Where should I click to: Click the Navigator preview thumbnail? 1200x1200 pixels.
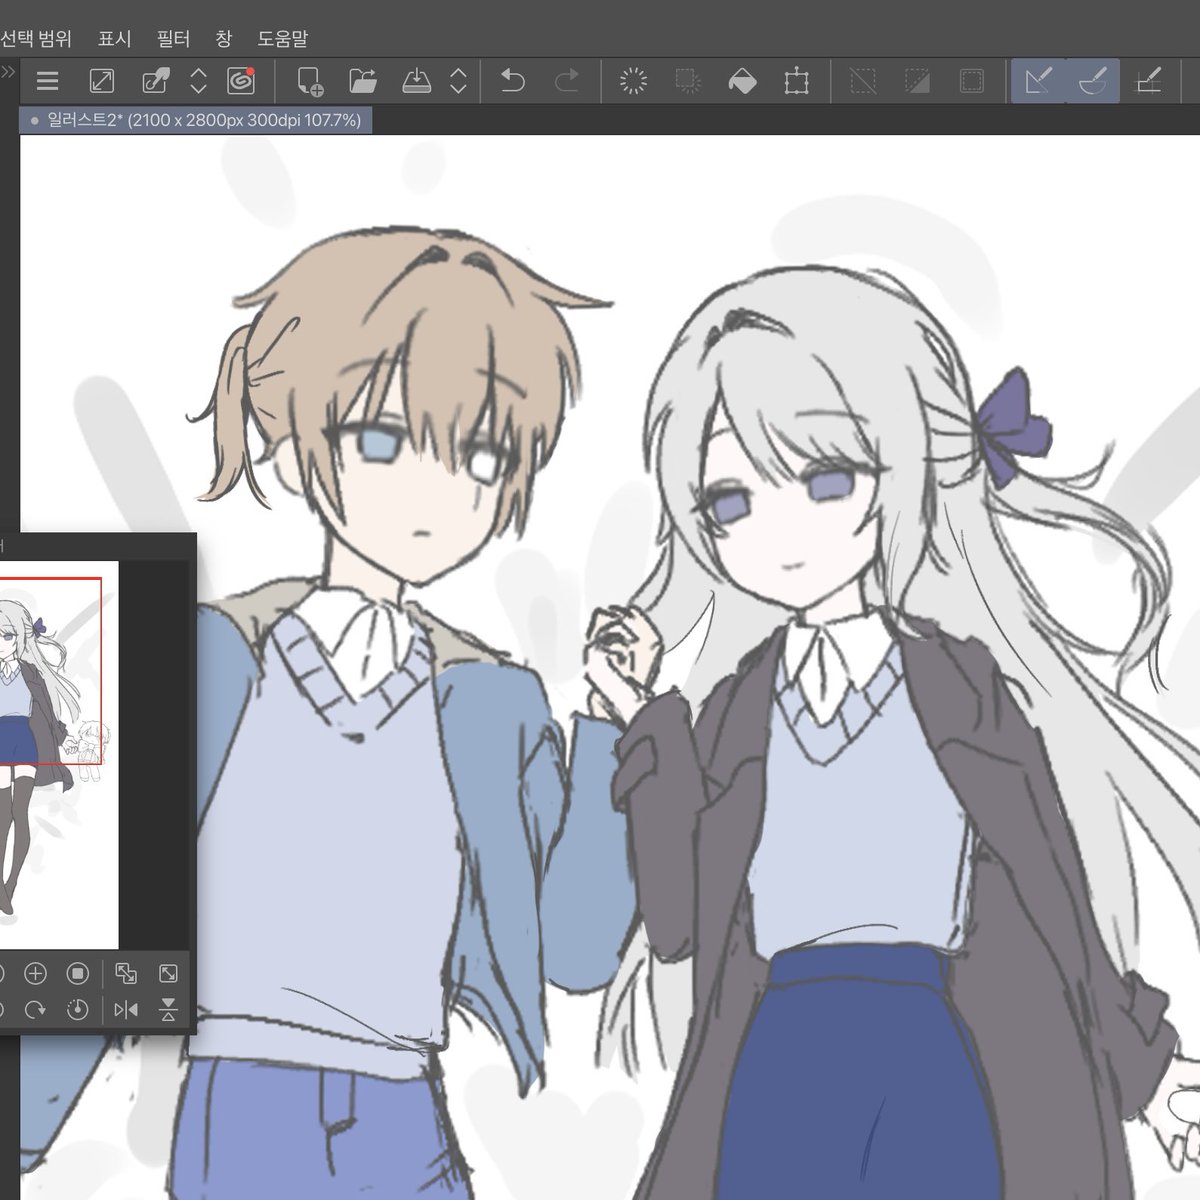coord(59,755)
